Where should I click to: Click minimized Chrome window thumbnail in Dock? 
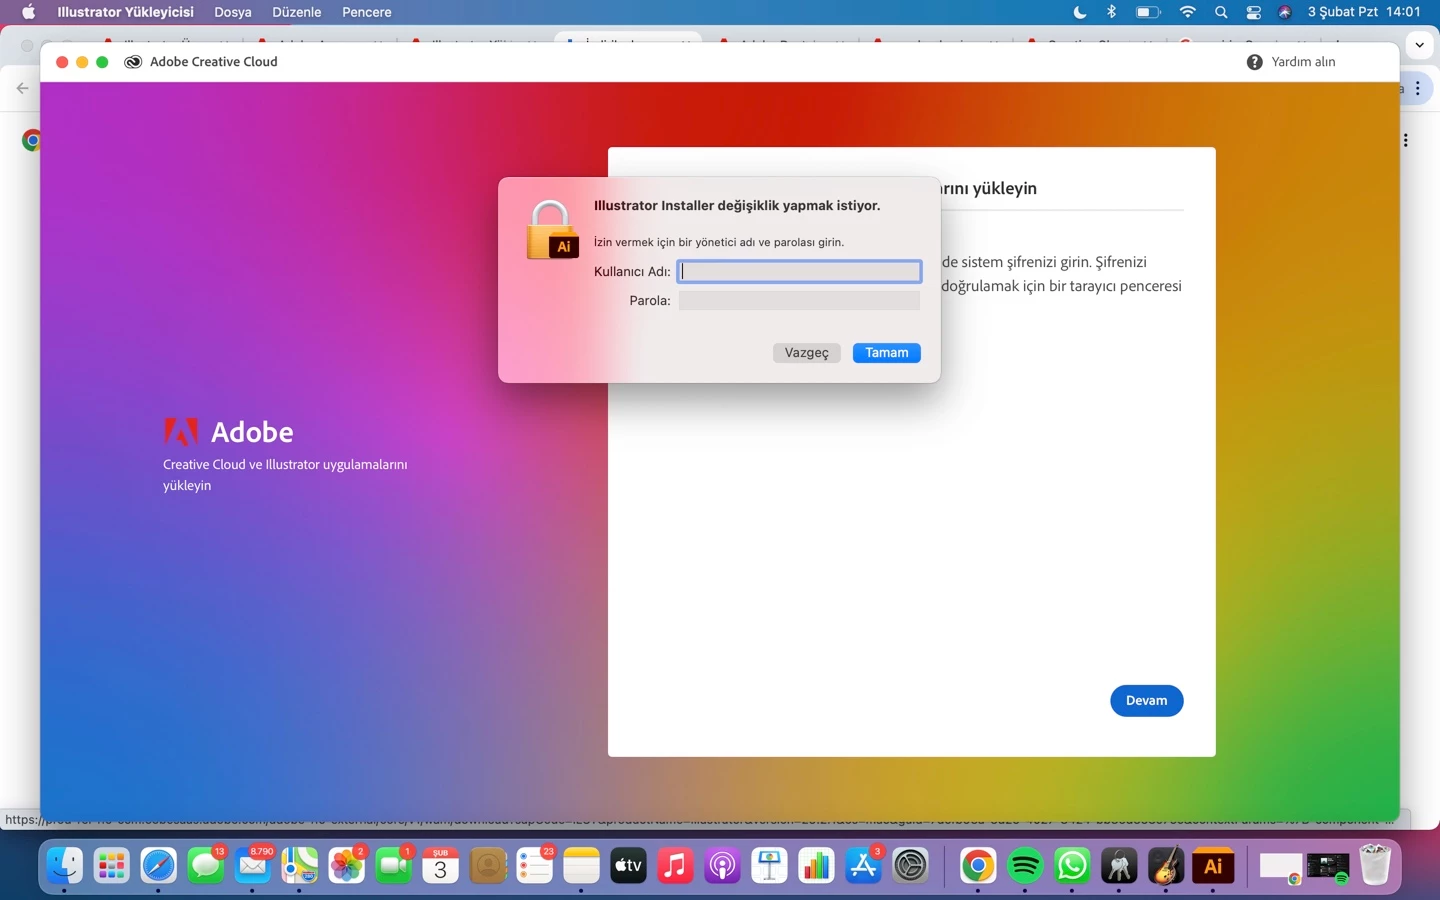click(1280, 868)
